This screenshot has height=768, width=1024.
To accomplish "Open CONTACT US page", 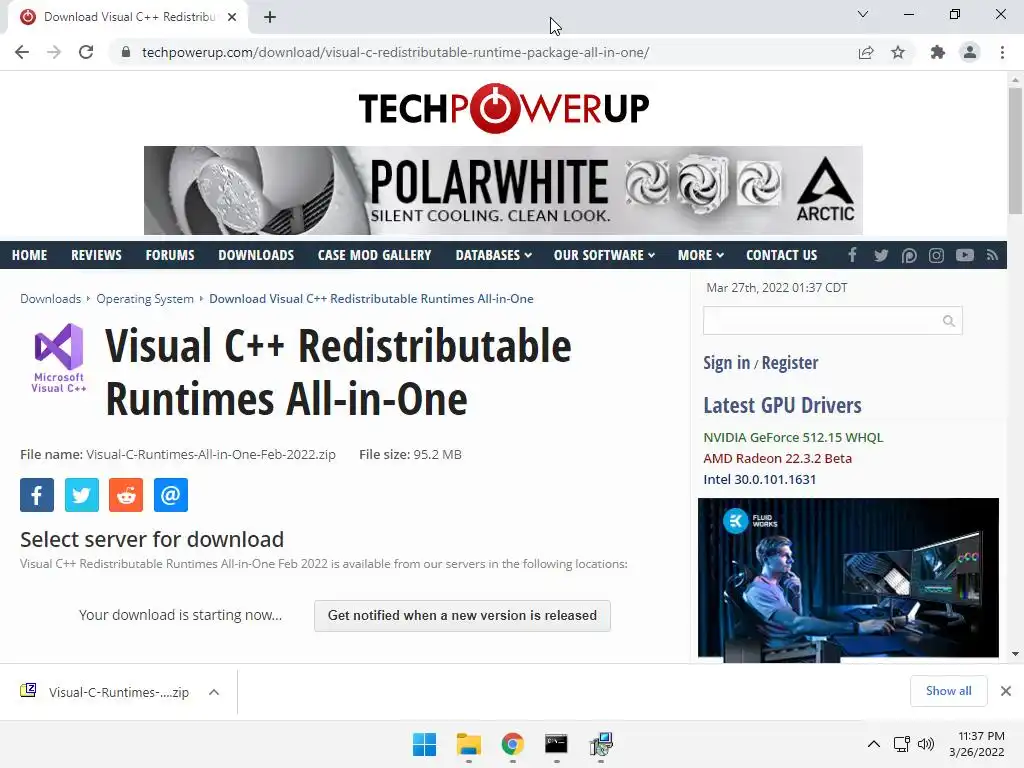I will click(x=781, y=255).
